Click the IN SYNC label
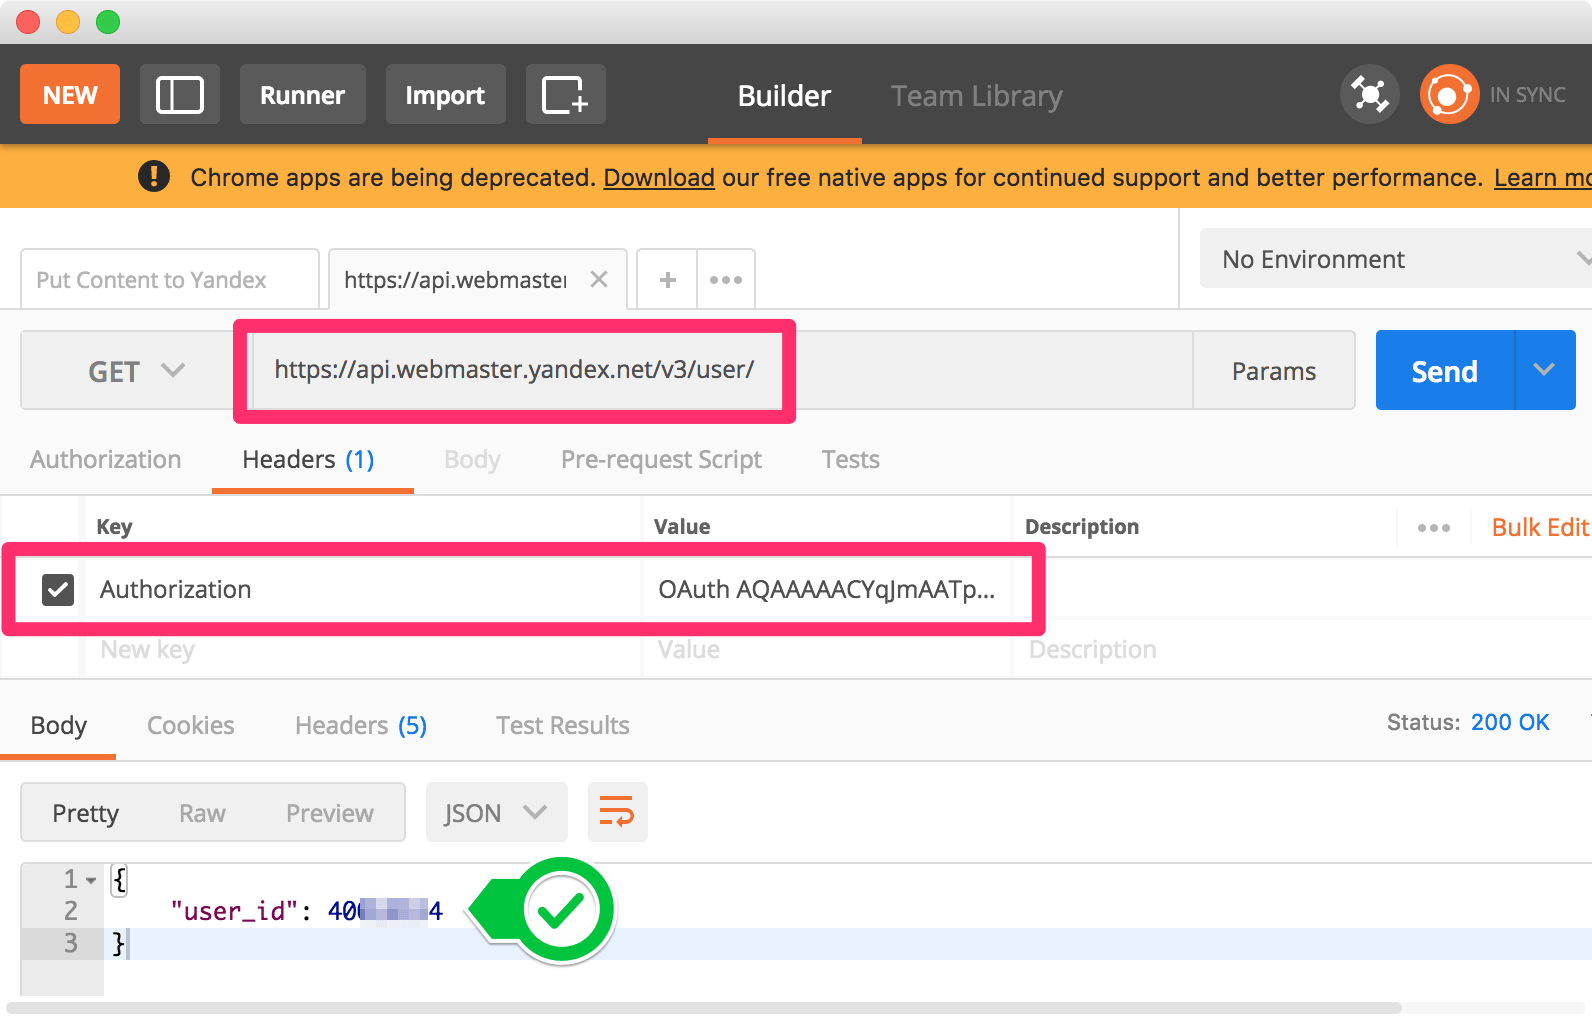This screenshot has height=1020, width=1592. click(1528, 95)
